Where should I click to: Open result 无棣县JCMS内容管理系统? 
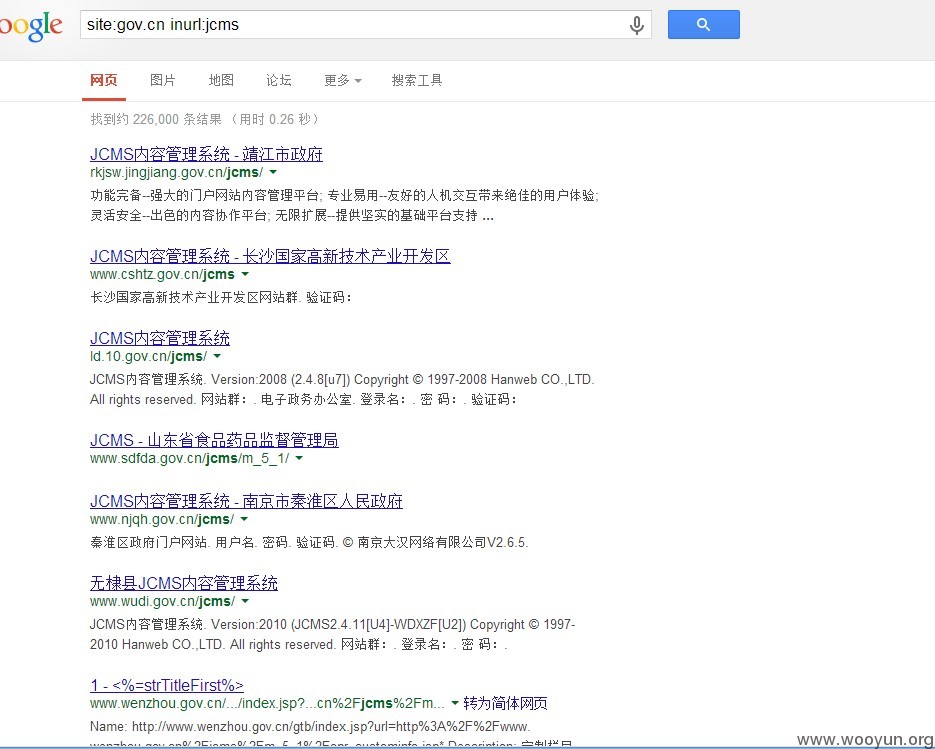coord(184,583)
